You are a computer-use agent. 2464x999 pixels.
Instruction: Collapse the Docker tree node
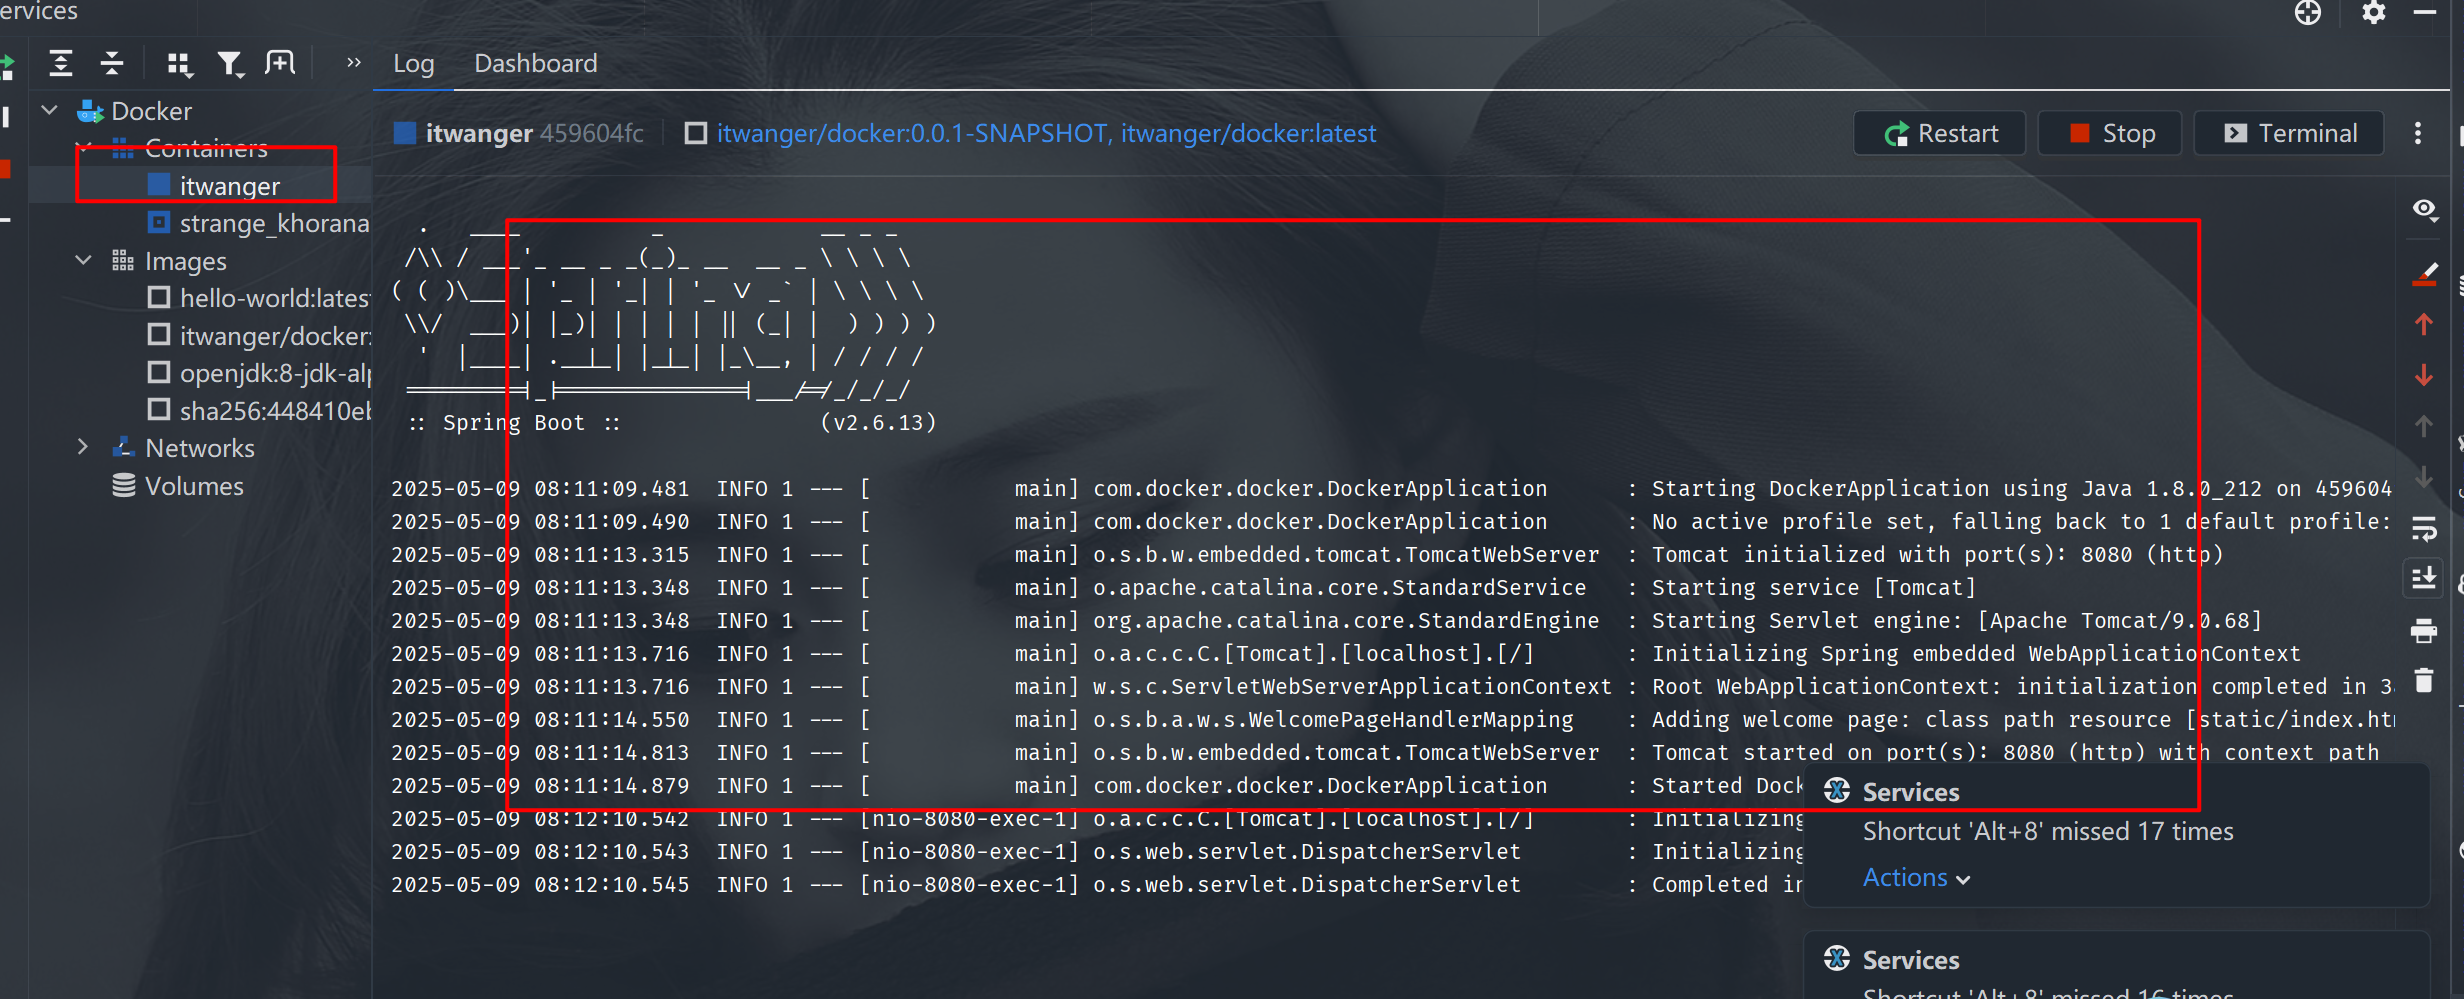[x=50, y=110]
